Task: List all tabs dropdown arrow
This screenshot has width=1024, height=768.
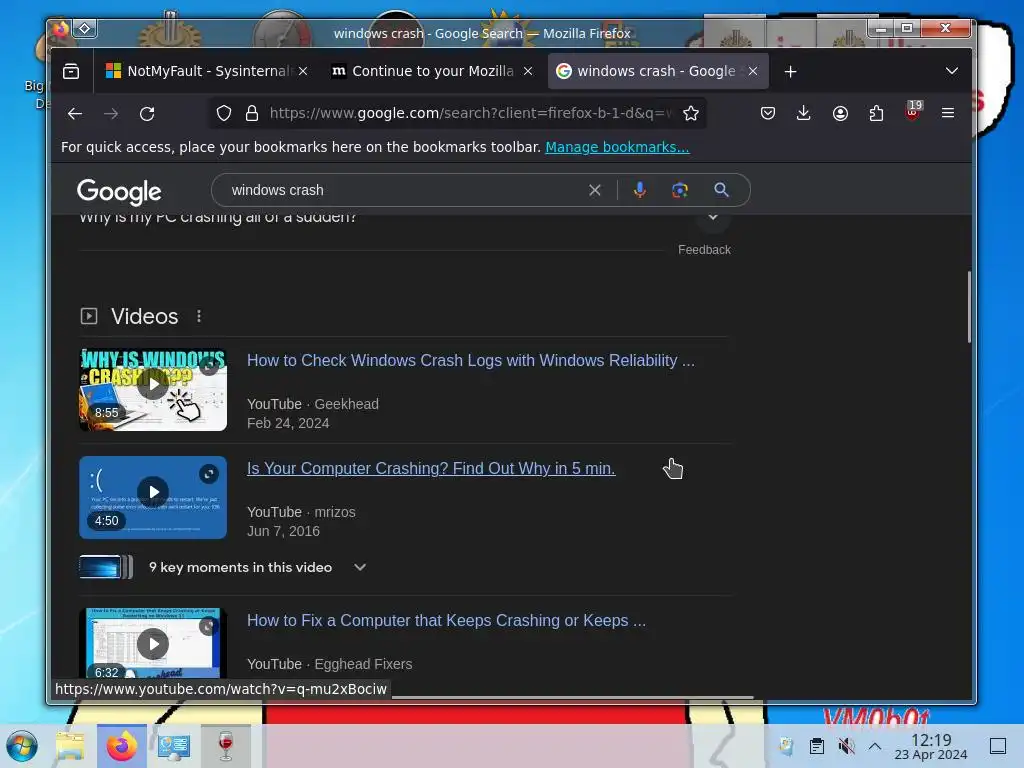Action: point(952,71)
